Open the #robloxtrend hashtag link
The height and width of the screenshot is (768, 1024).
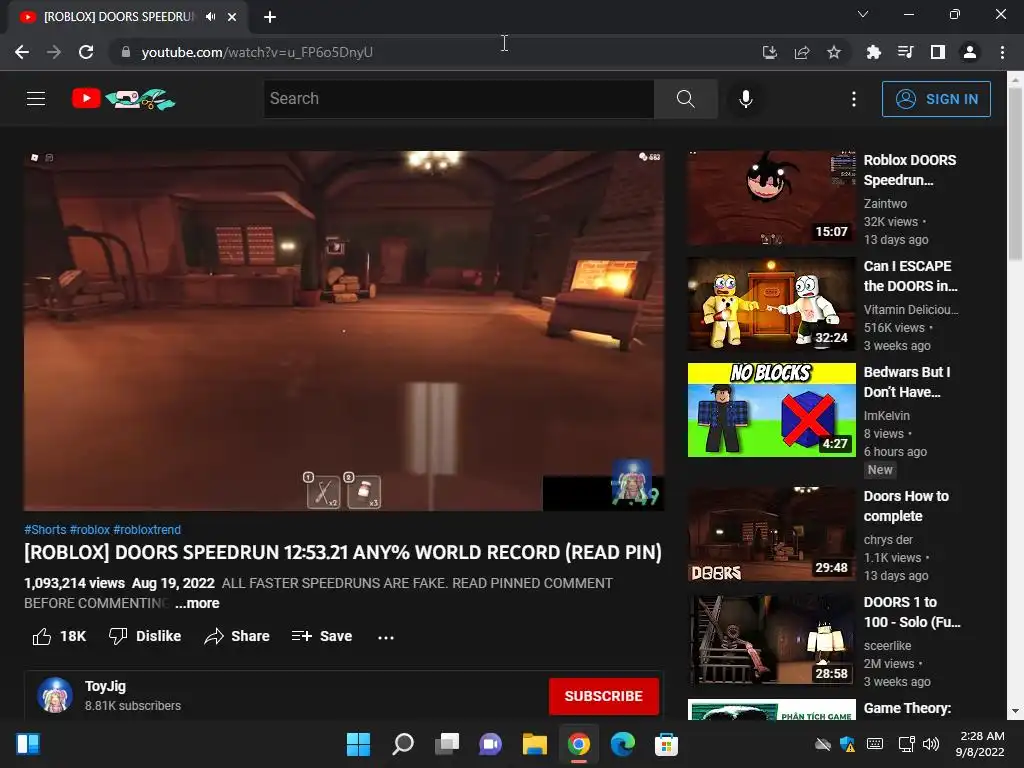(x=147, y=530)
